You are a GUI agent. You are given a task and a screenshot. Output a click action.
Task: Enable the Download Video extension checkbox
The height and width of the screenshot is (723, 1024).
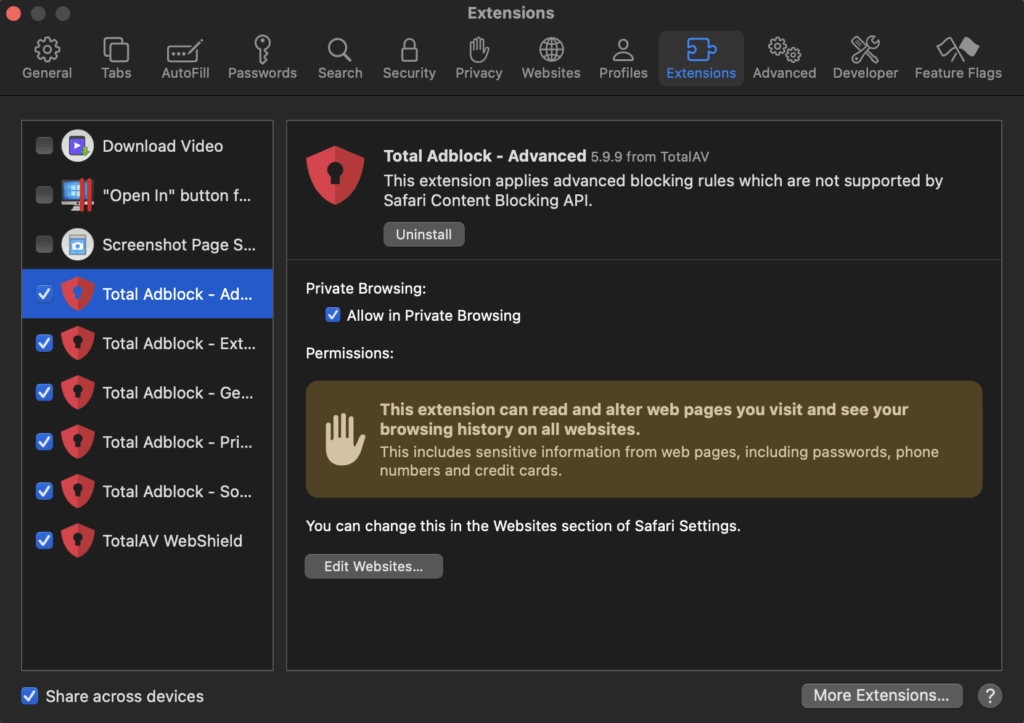pos(44,146)
